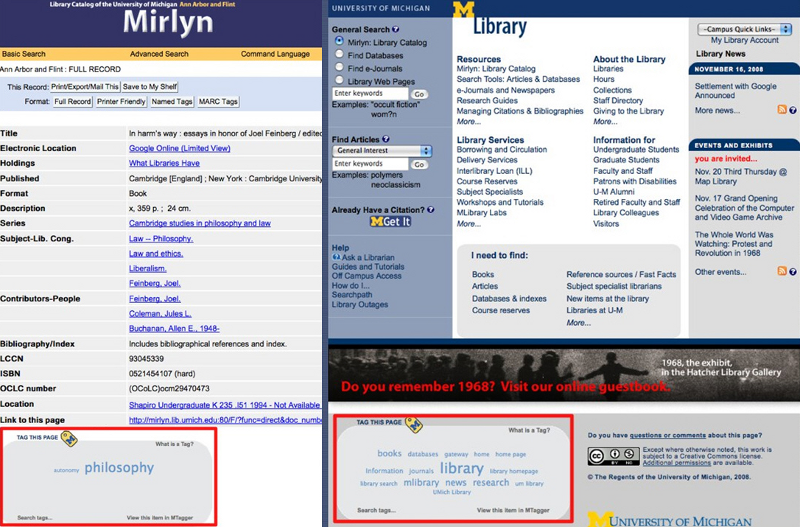Click the tag icon in Mirlyn's Tag This Page box

[69, 437]
